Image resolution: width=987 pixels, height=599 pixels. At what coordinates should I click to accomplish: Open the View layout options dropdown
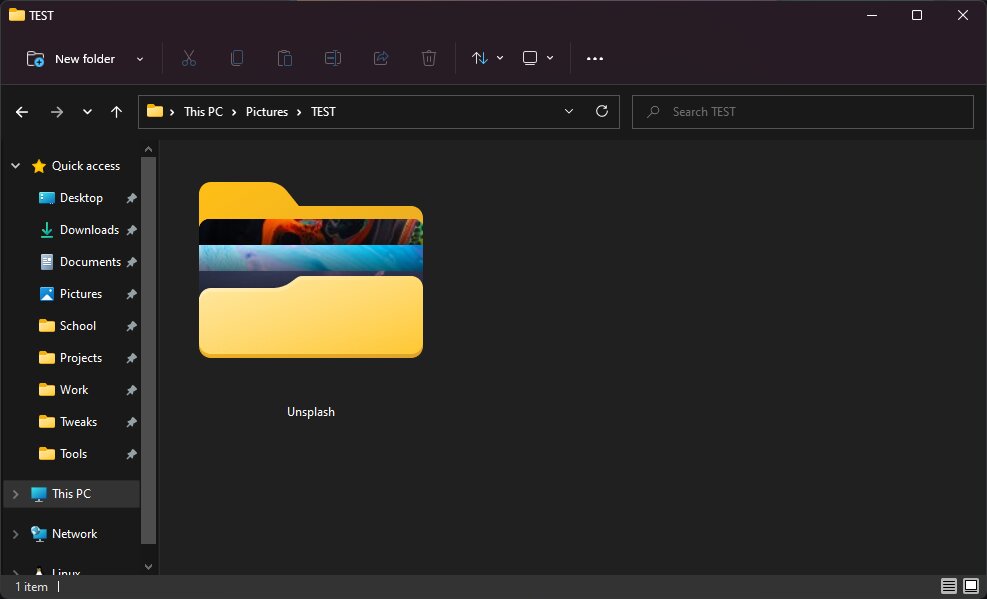(x=538, y=59)
